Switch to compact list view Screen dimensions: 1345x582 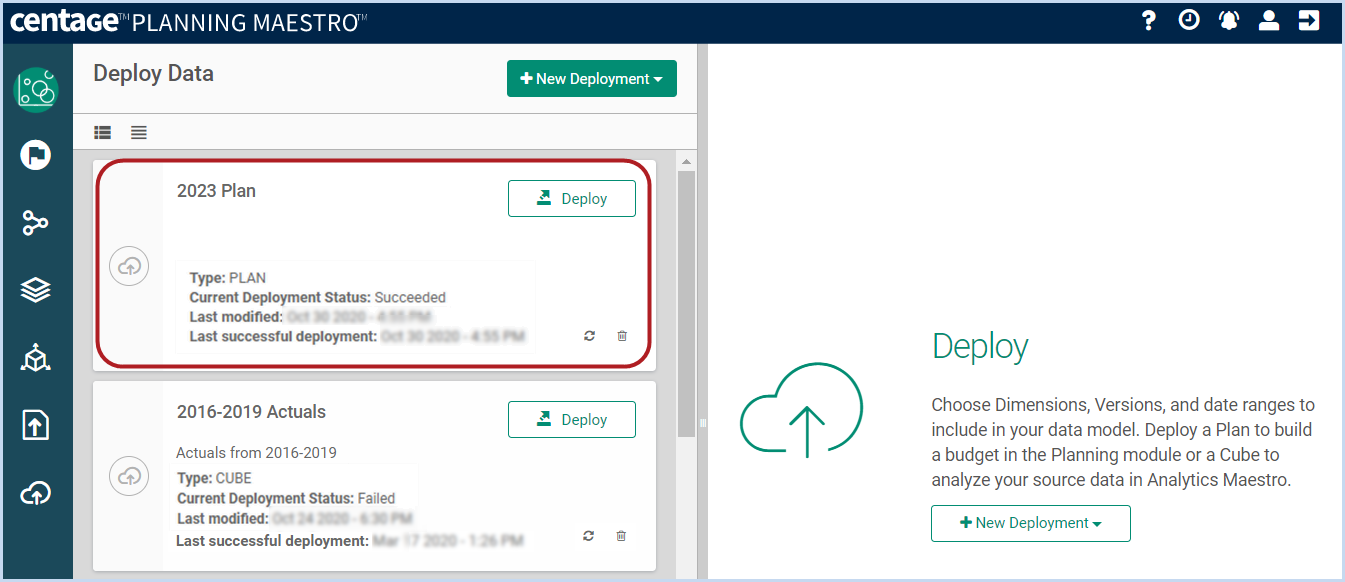point(139,132)
